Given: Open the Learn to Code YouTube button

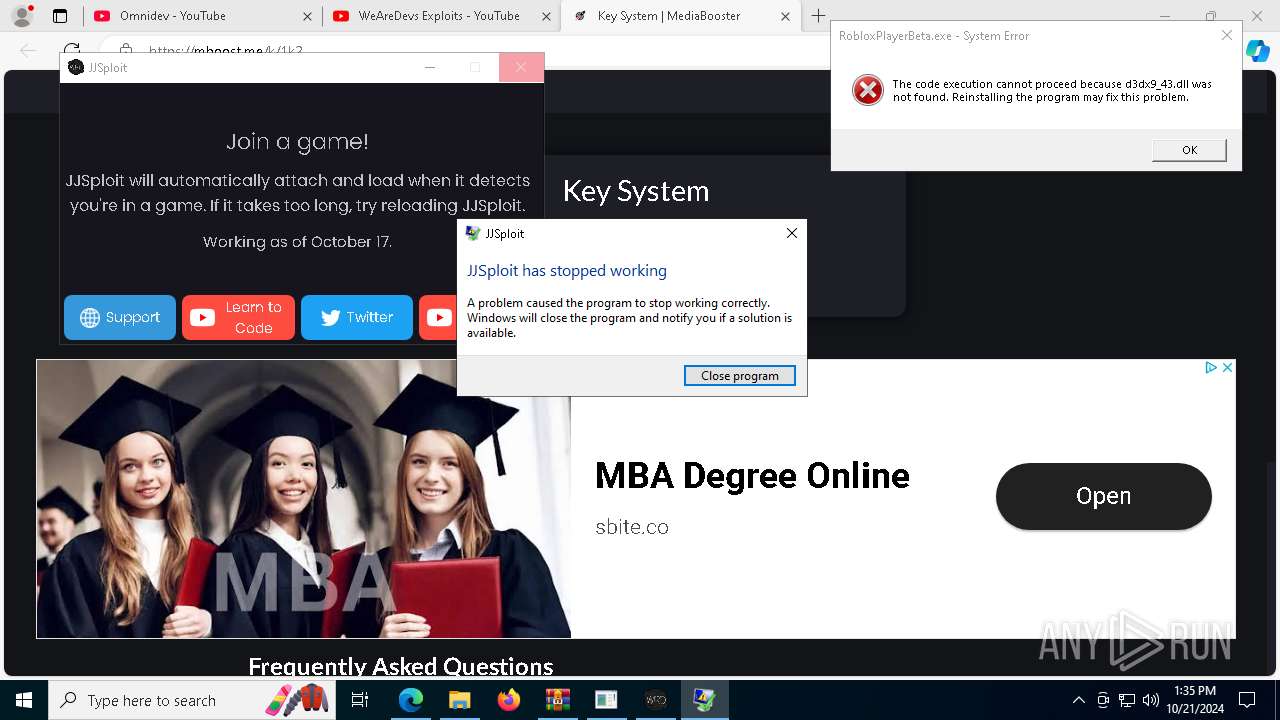Looking at the screenshot, I should tap(238, 317).
